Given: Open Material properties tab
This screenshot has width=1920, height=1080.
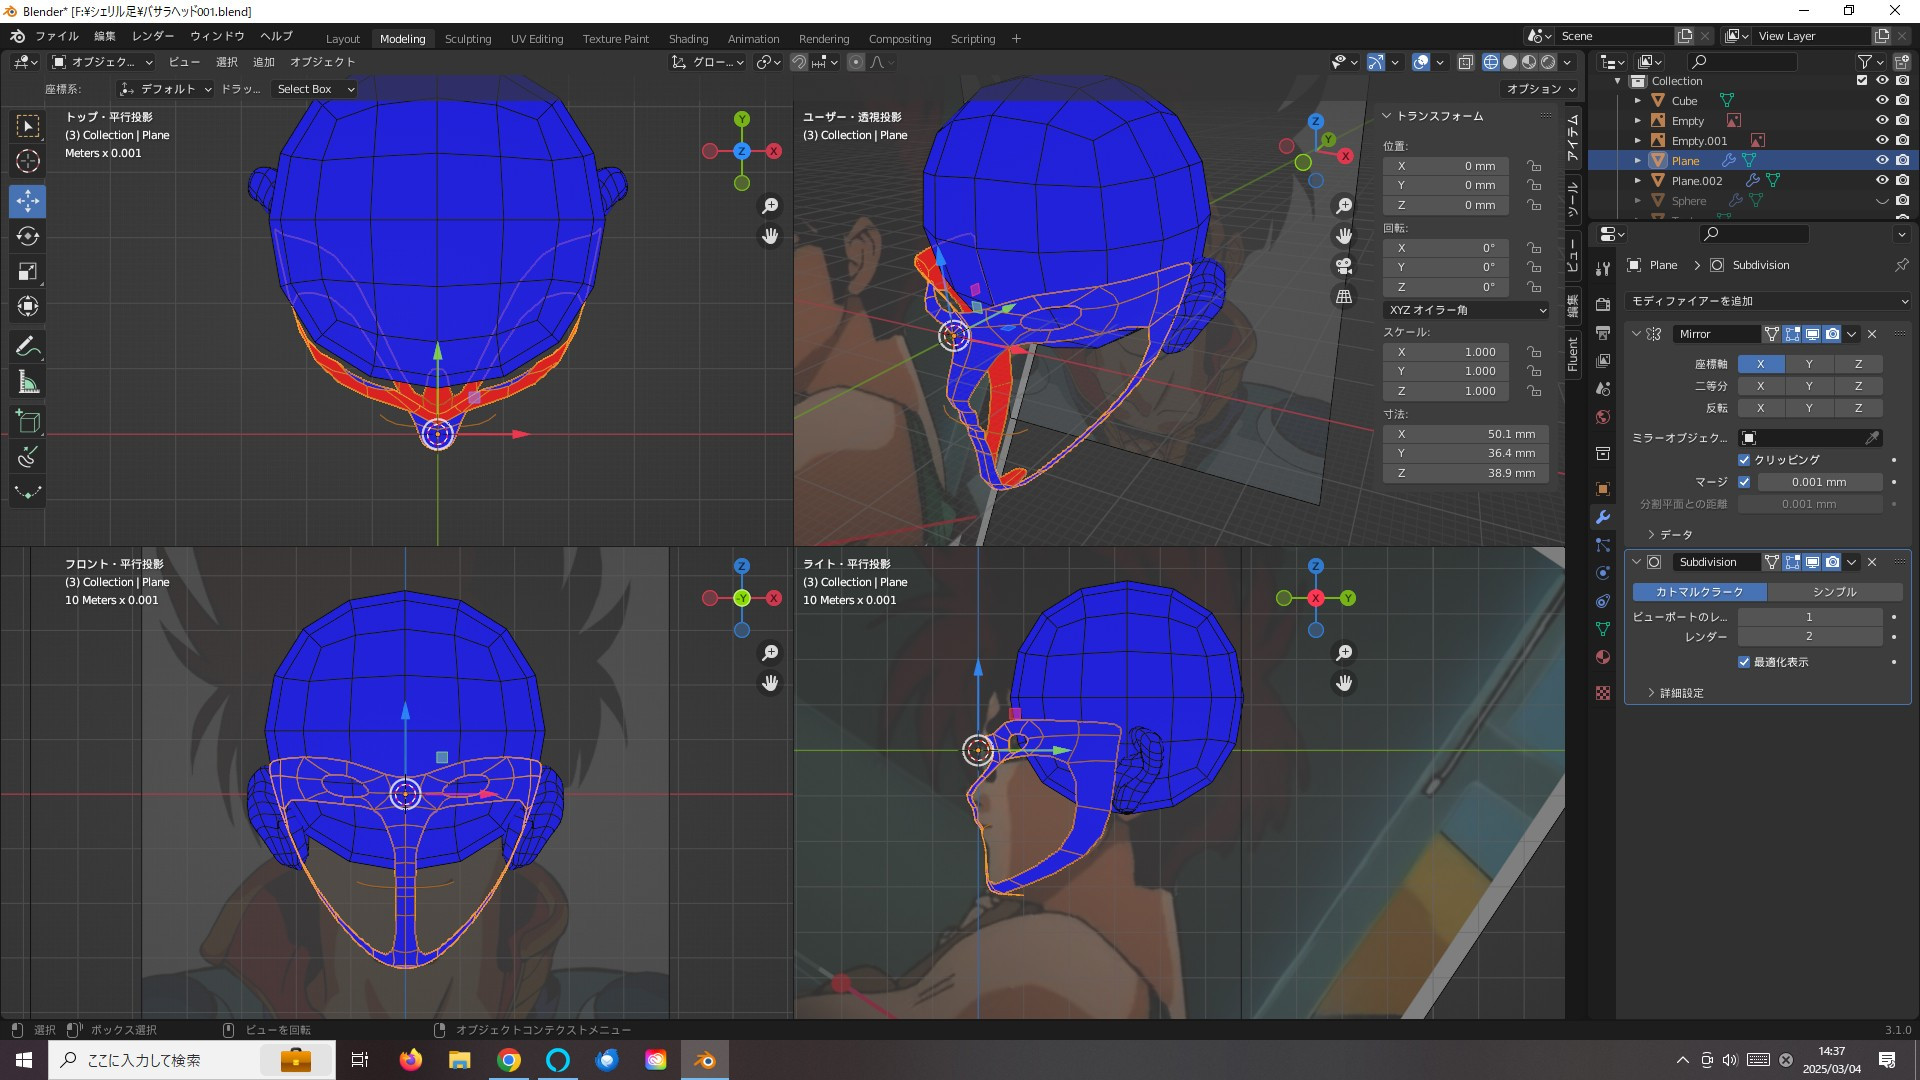Looking at the screenshot, I should click(1603, 657).
